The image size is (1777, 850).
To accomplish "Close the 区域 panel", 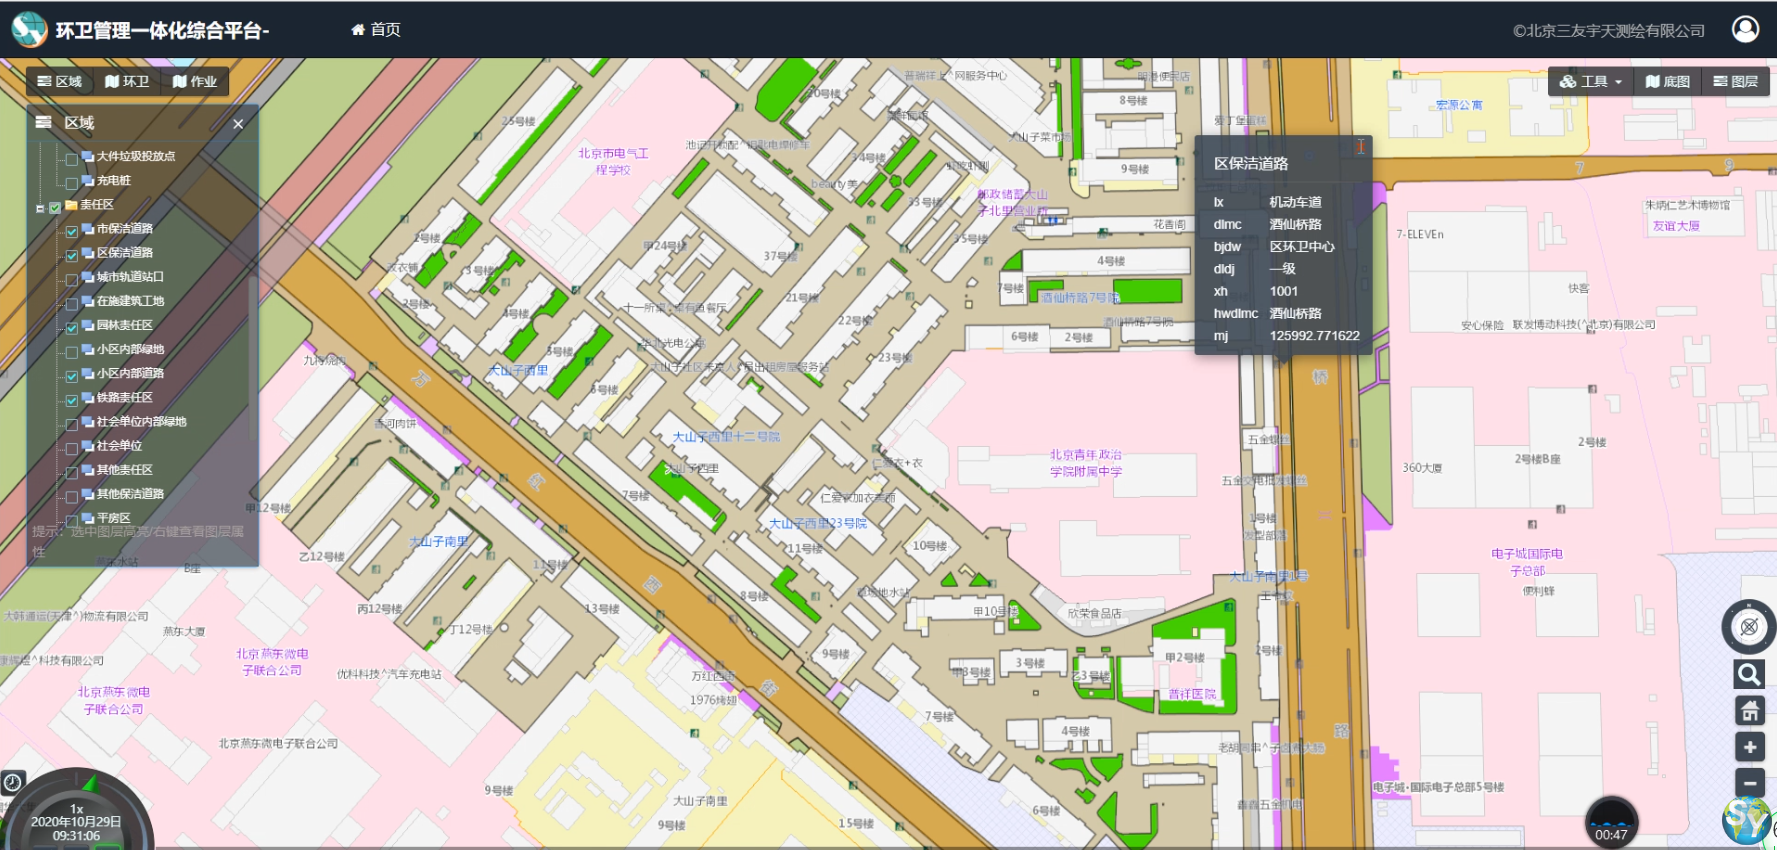I will click(238, 124).
